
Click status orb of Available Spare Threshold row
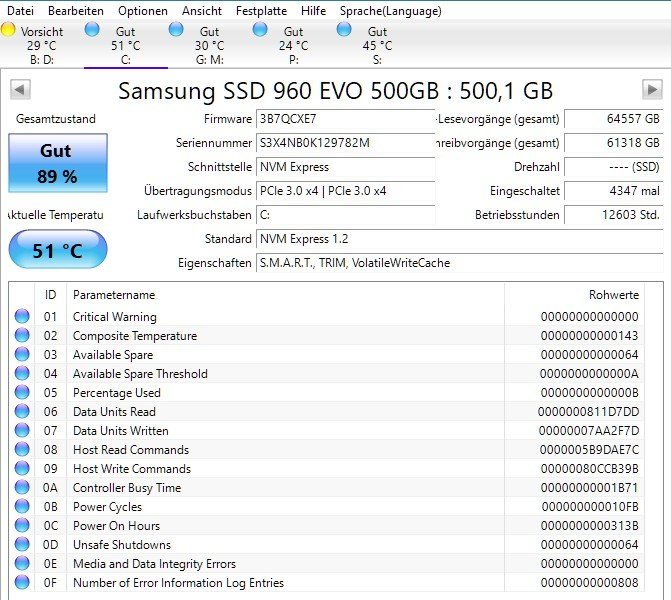pos(22,373)
